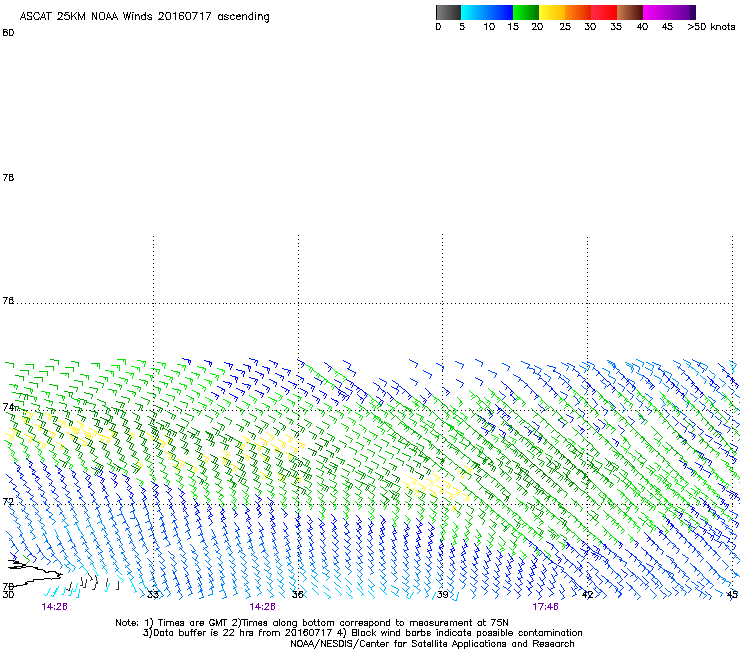The image size is (740, 650).
Task: Click the title 'ASCAT 25KM NOAA Winds 20160717 ascending'
Action: point(144,17)
